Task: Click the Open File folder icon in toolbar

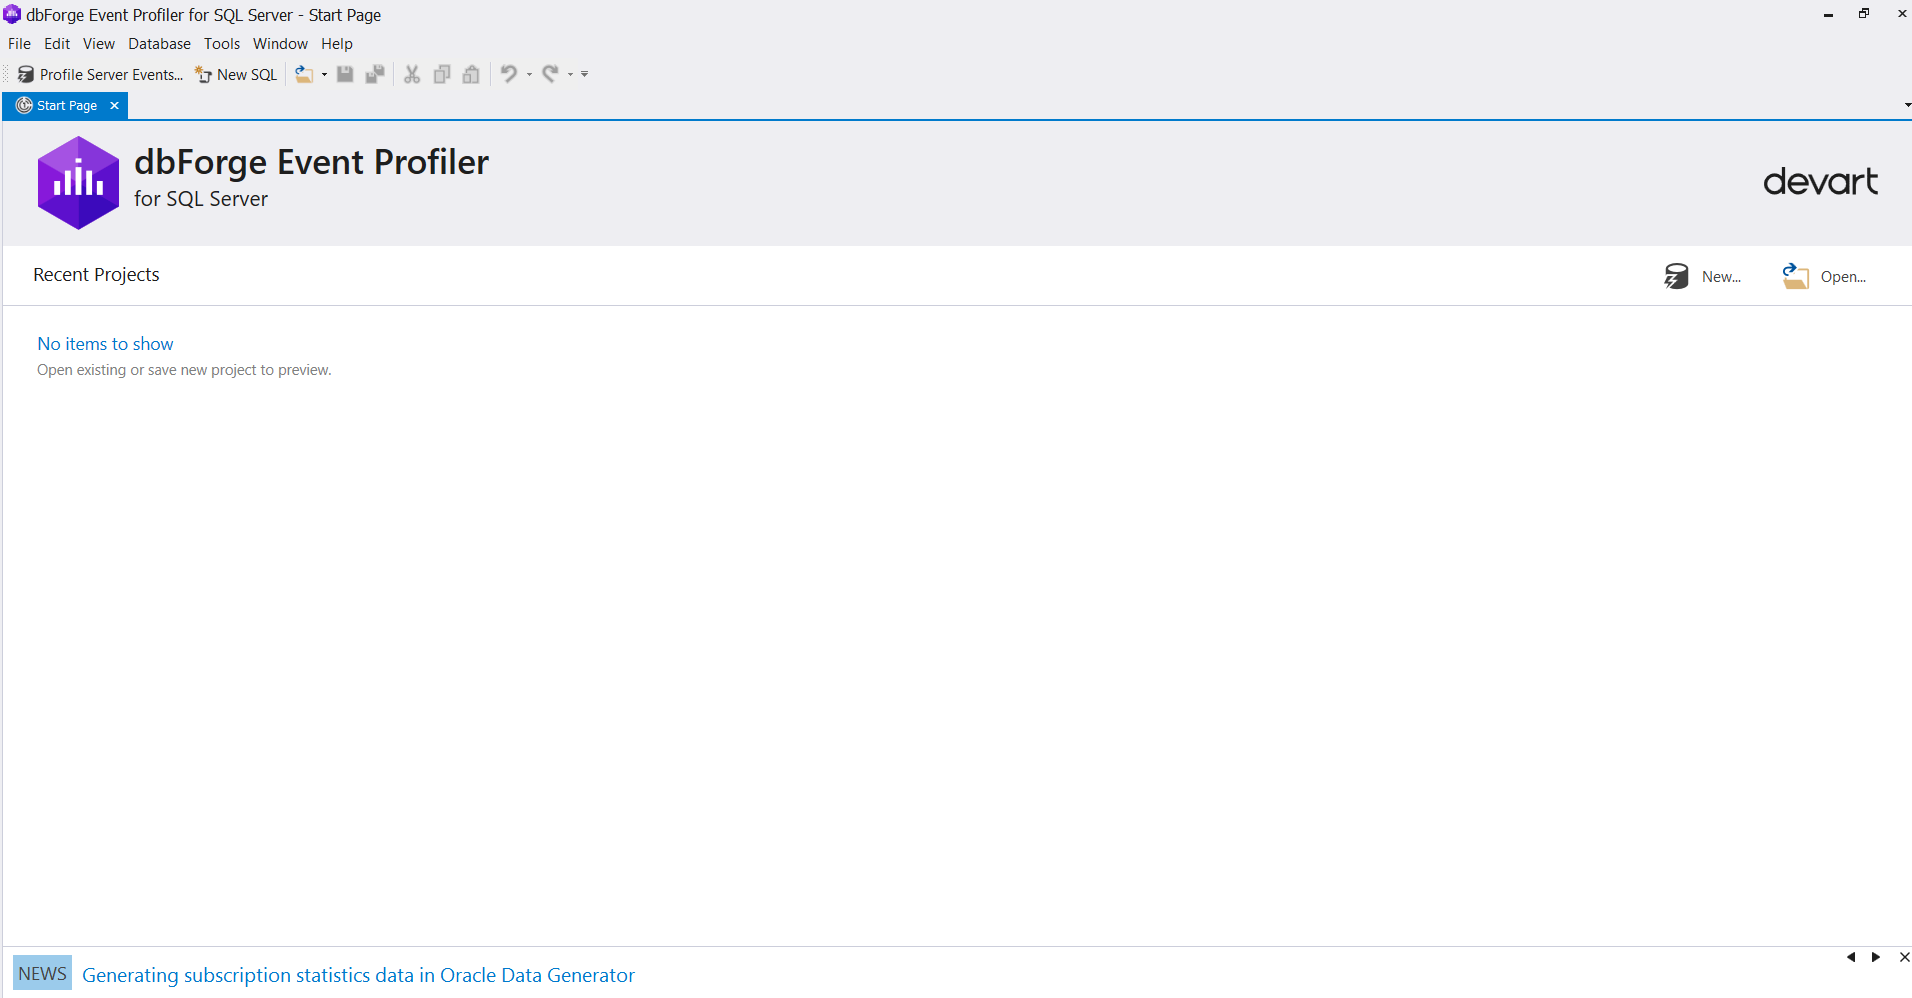Action: pyautogui.click(x=304, y=75)
